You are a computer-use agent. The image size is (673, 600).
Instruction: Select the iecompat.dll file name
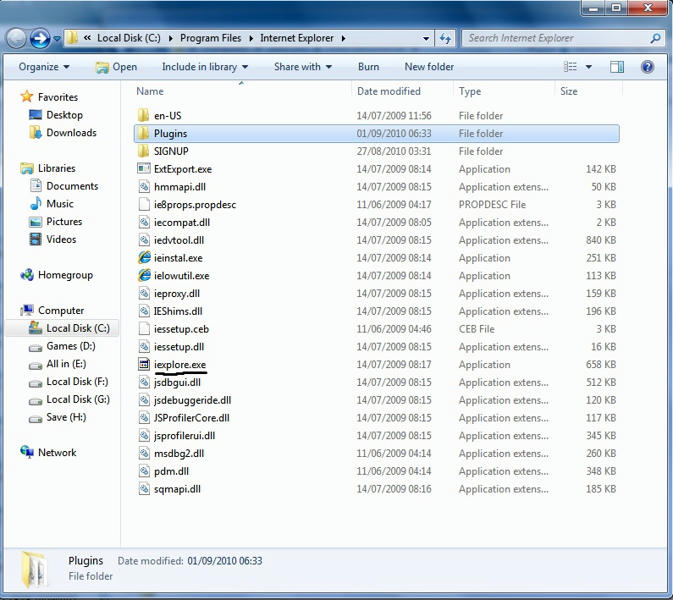click(x=182, y=222)
